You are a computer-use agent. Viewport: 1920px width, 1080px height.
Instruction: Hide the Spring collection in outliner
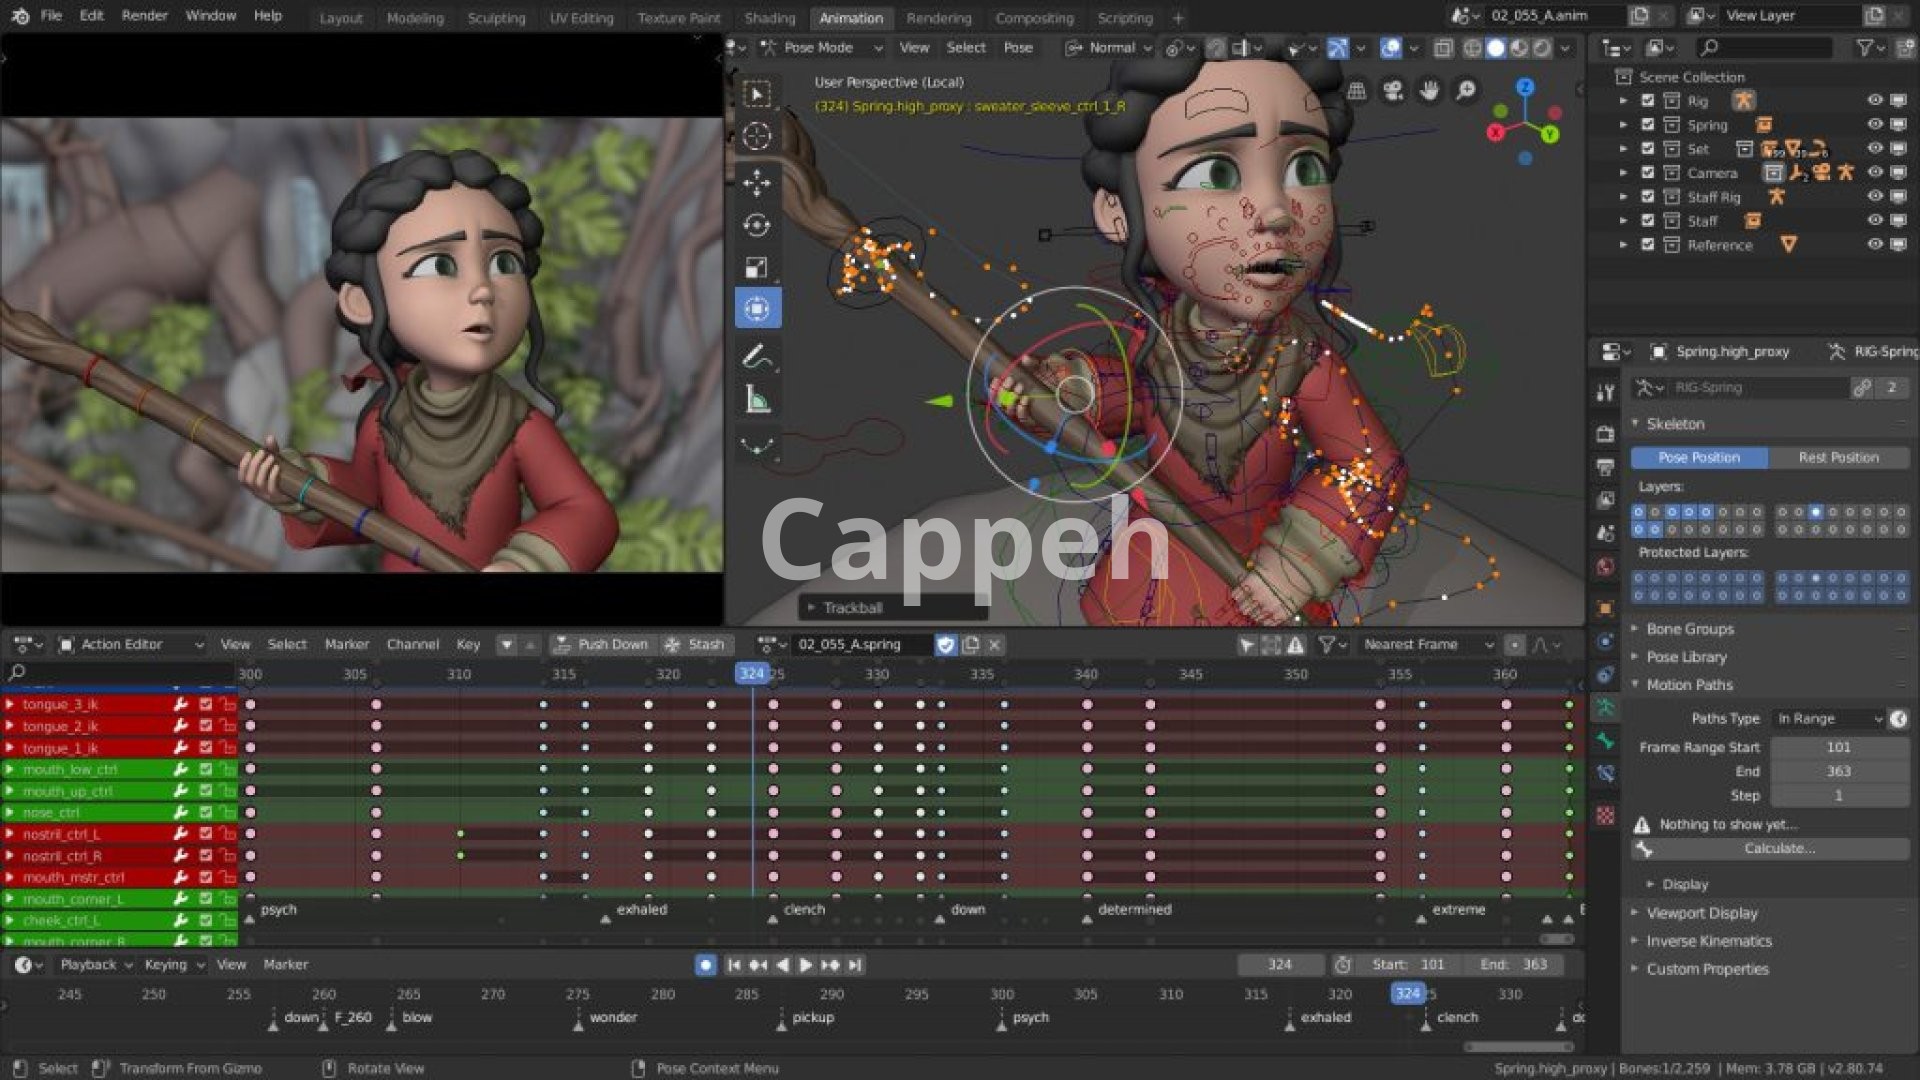pyautogui.click(x=1874, y=125)
